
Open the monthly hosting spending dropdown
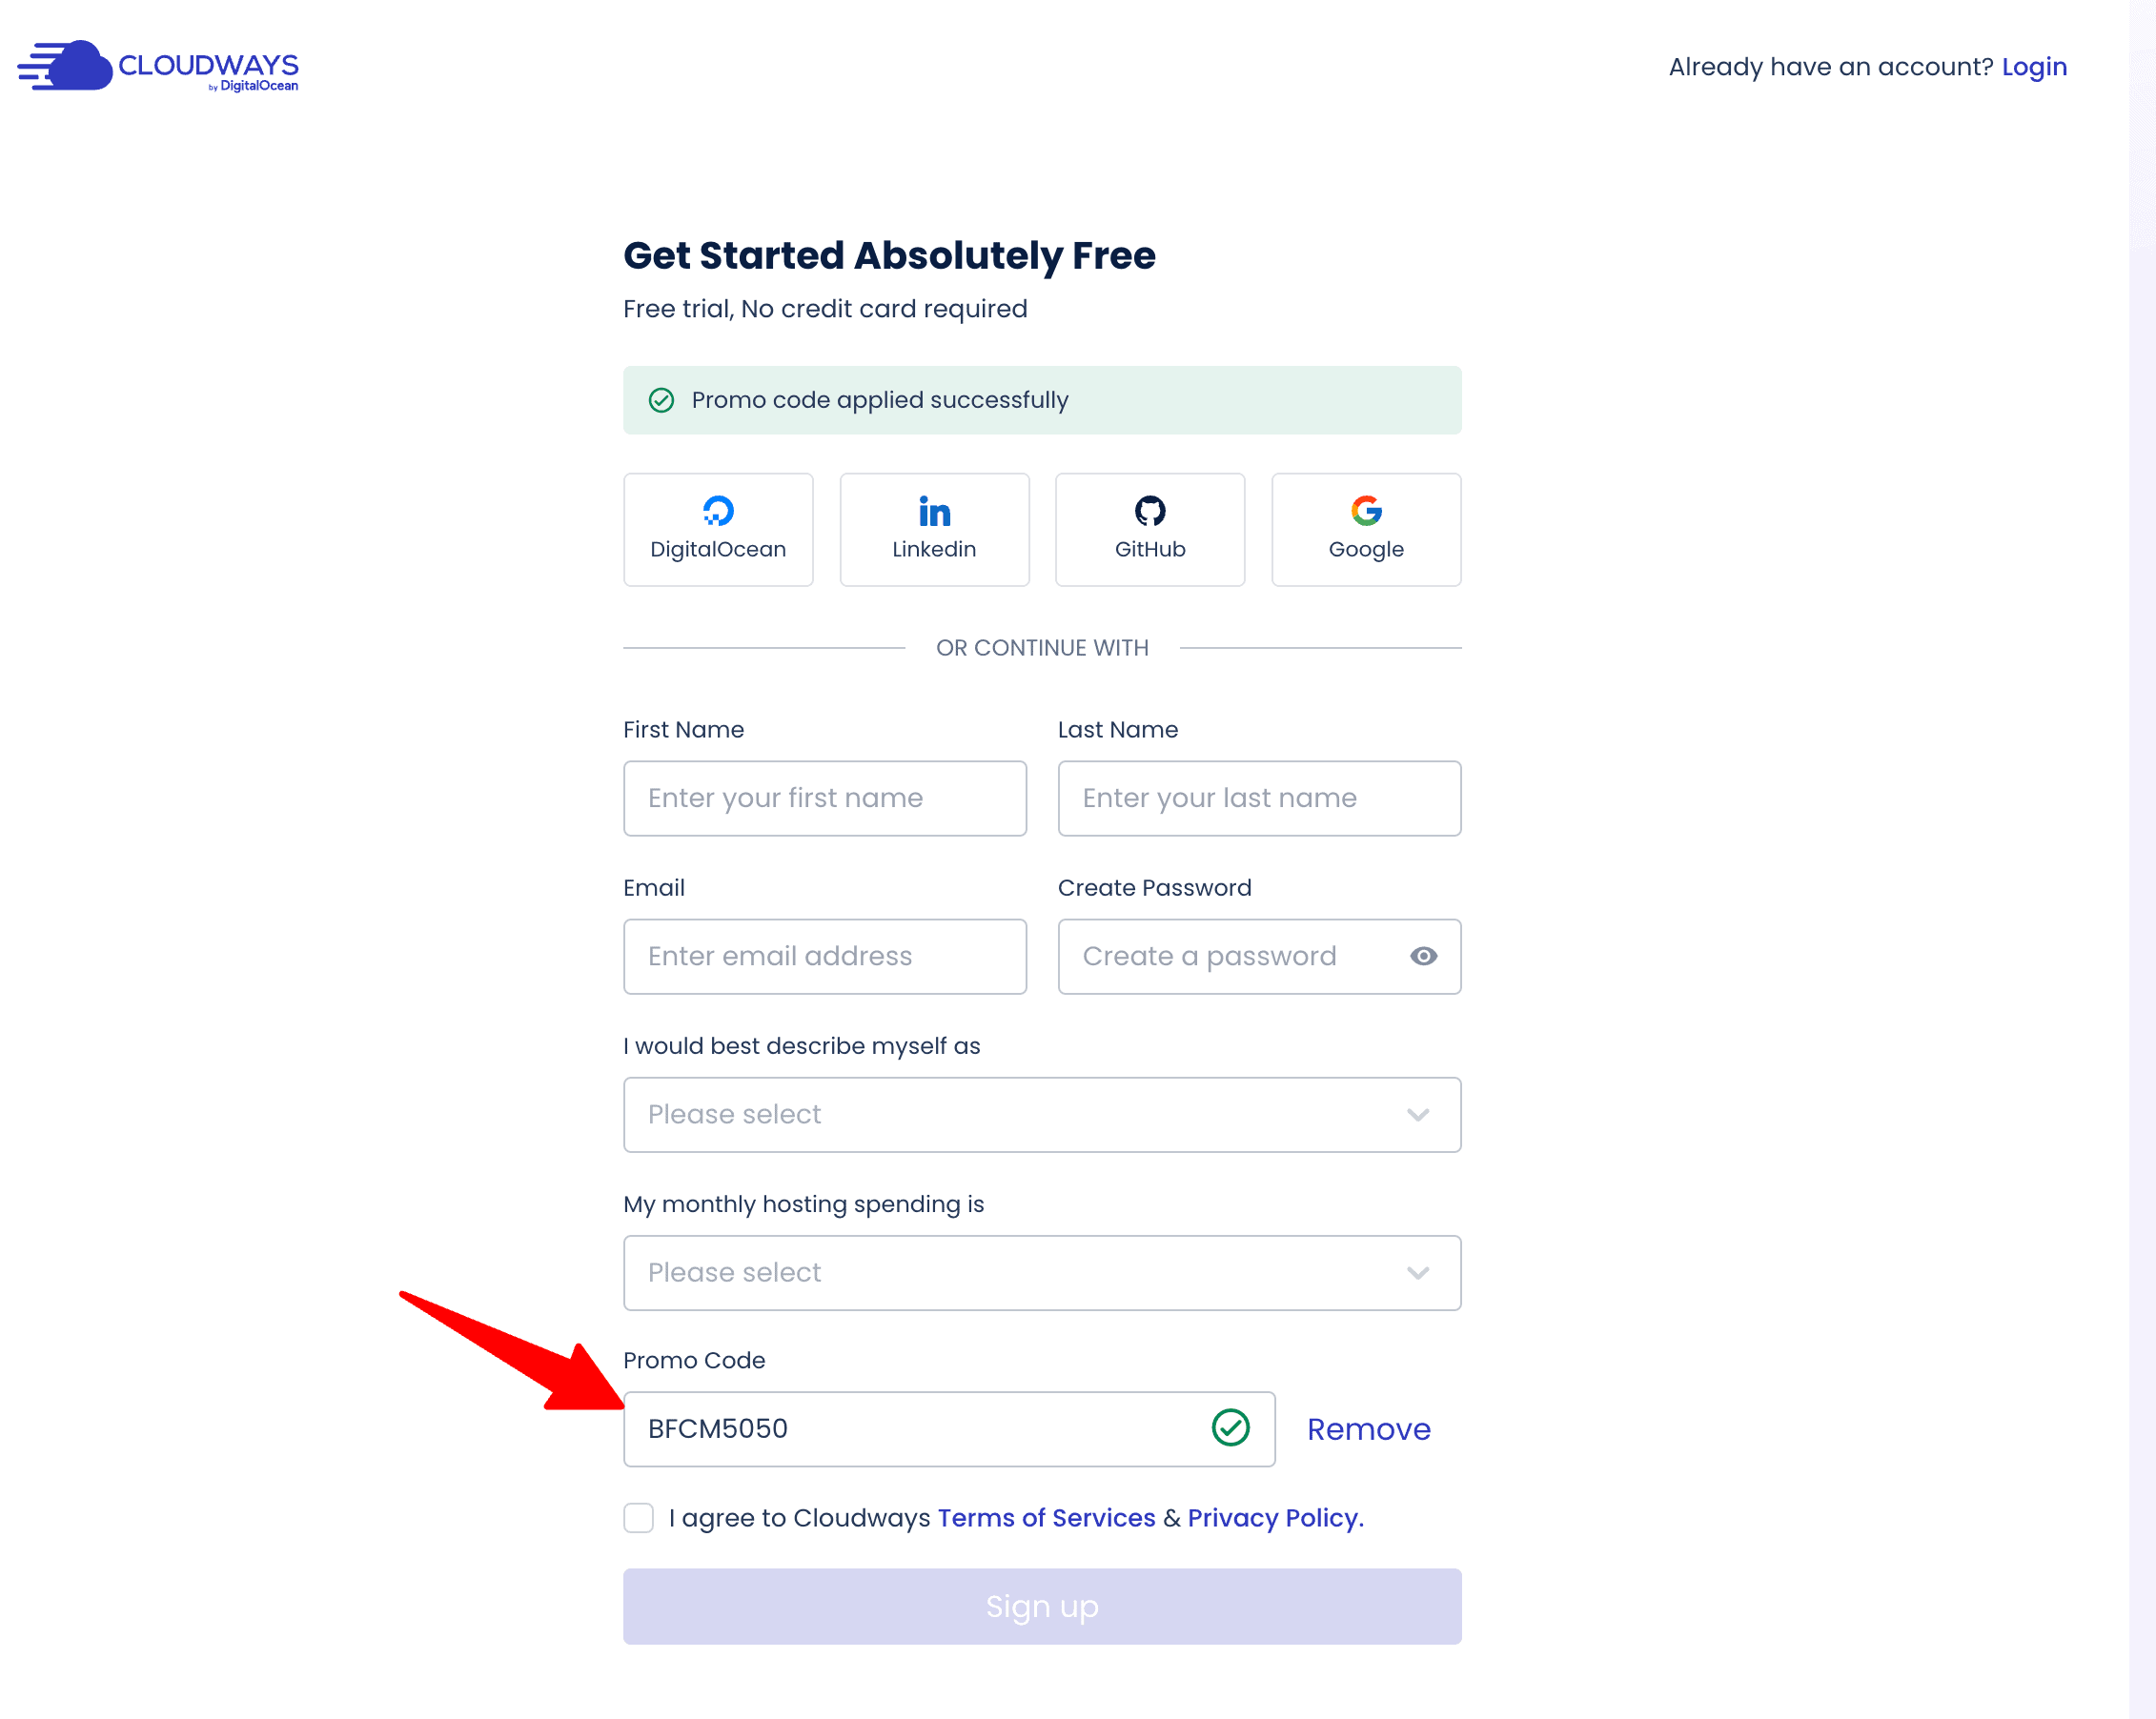point(1041,1272)
